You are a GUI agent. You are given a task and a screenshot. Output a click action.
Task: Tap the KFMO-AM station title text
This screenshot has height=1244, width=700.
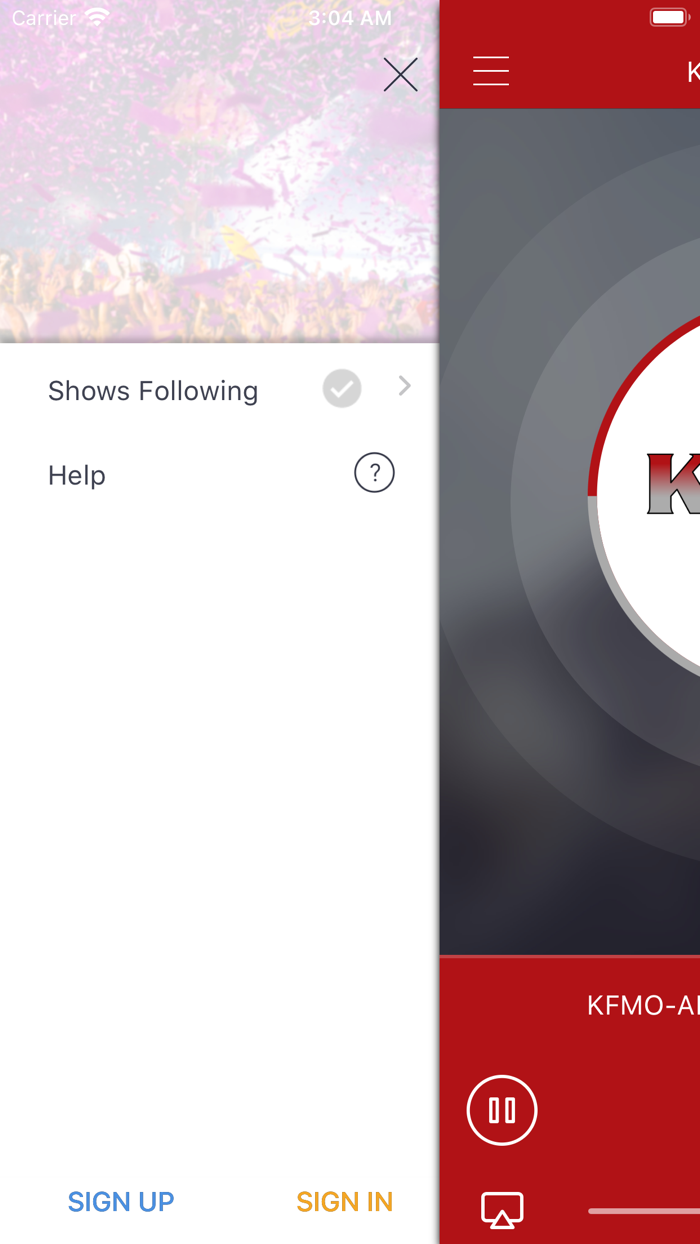click(x=643, y=1006)
